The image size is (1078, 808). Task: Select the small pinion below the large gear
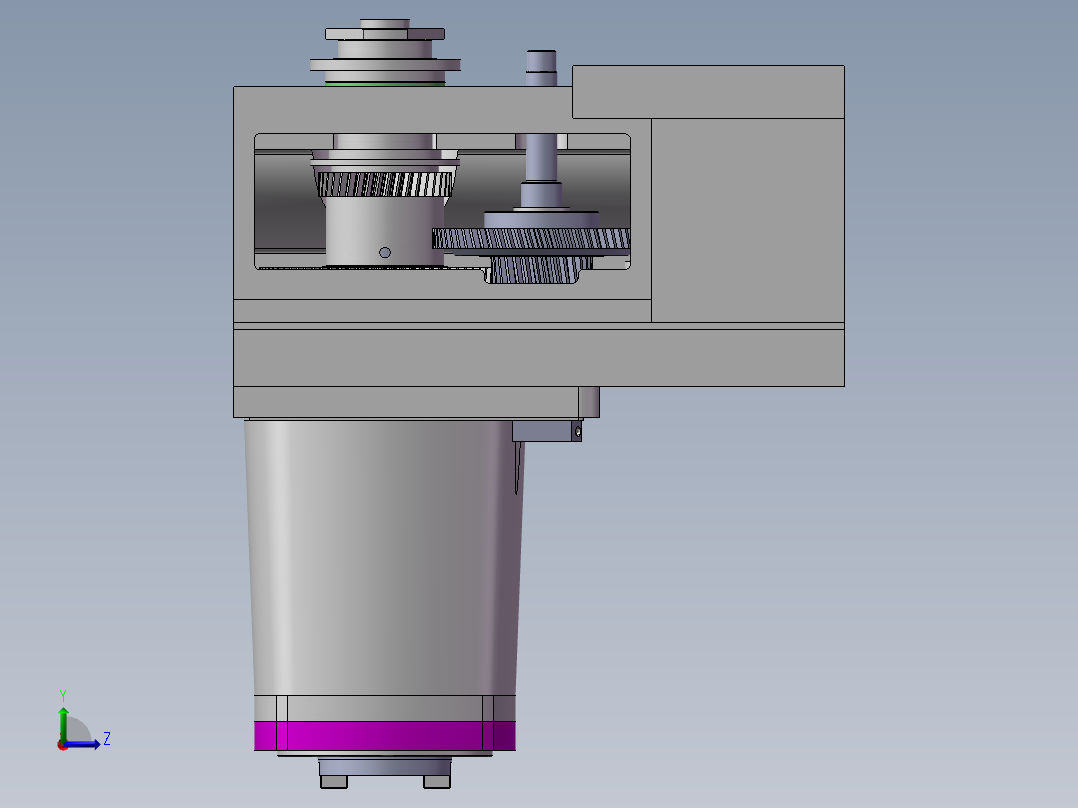[x=536, y=270]
